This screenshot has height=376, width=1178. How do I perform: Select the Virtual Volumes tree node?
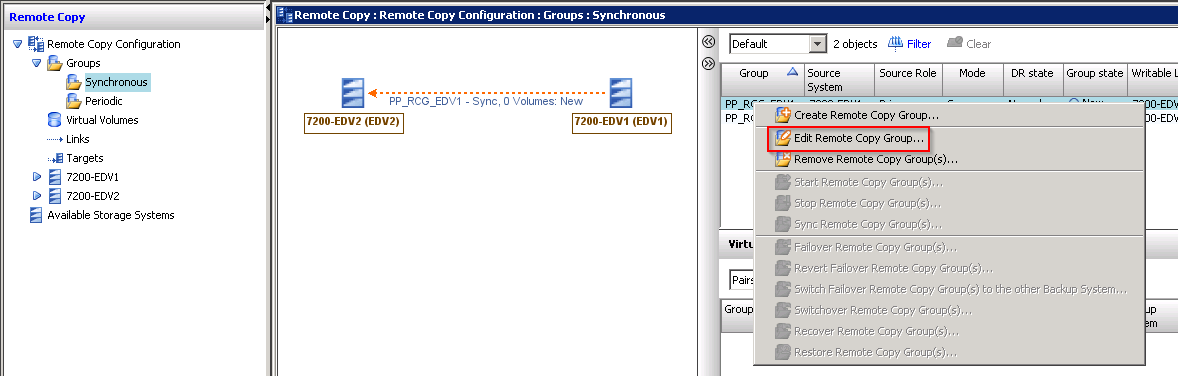pos(92,120)
